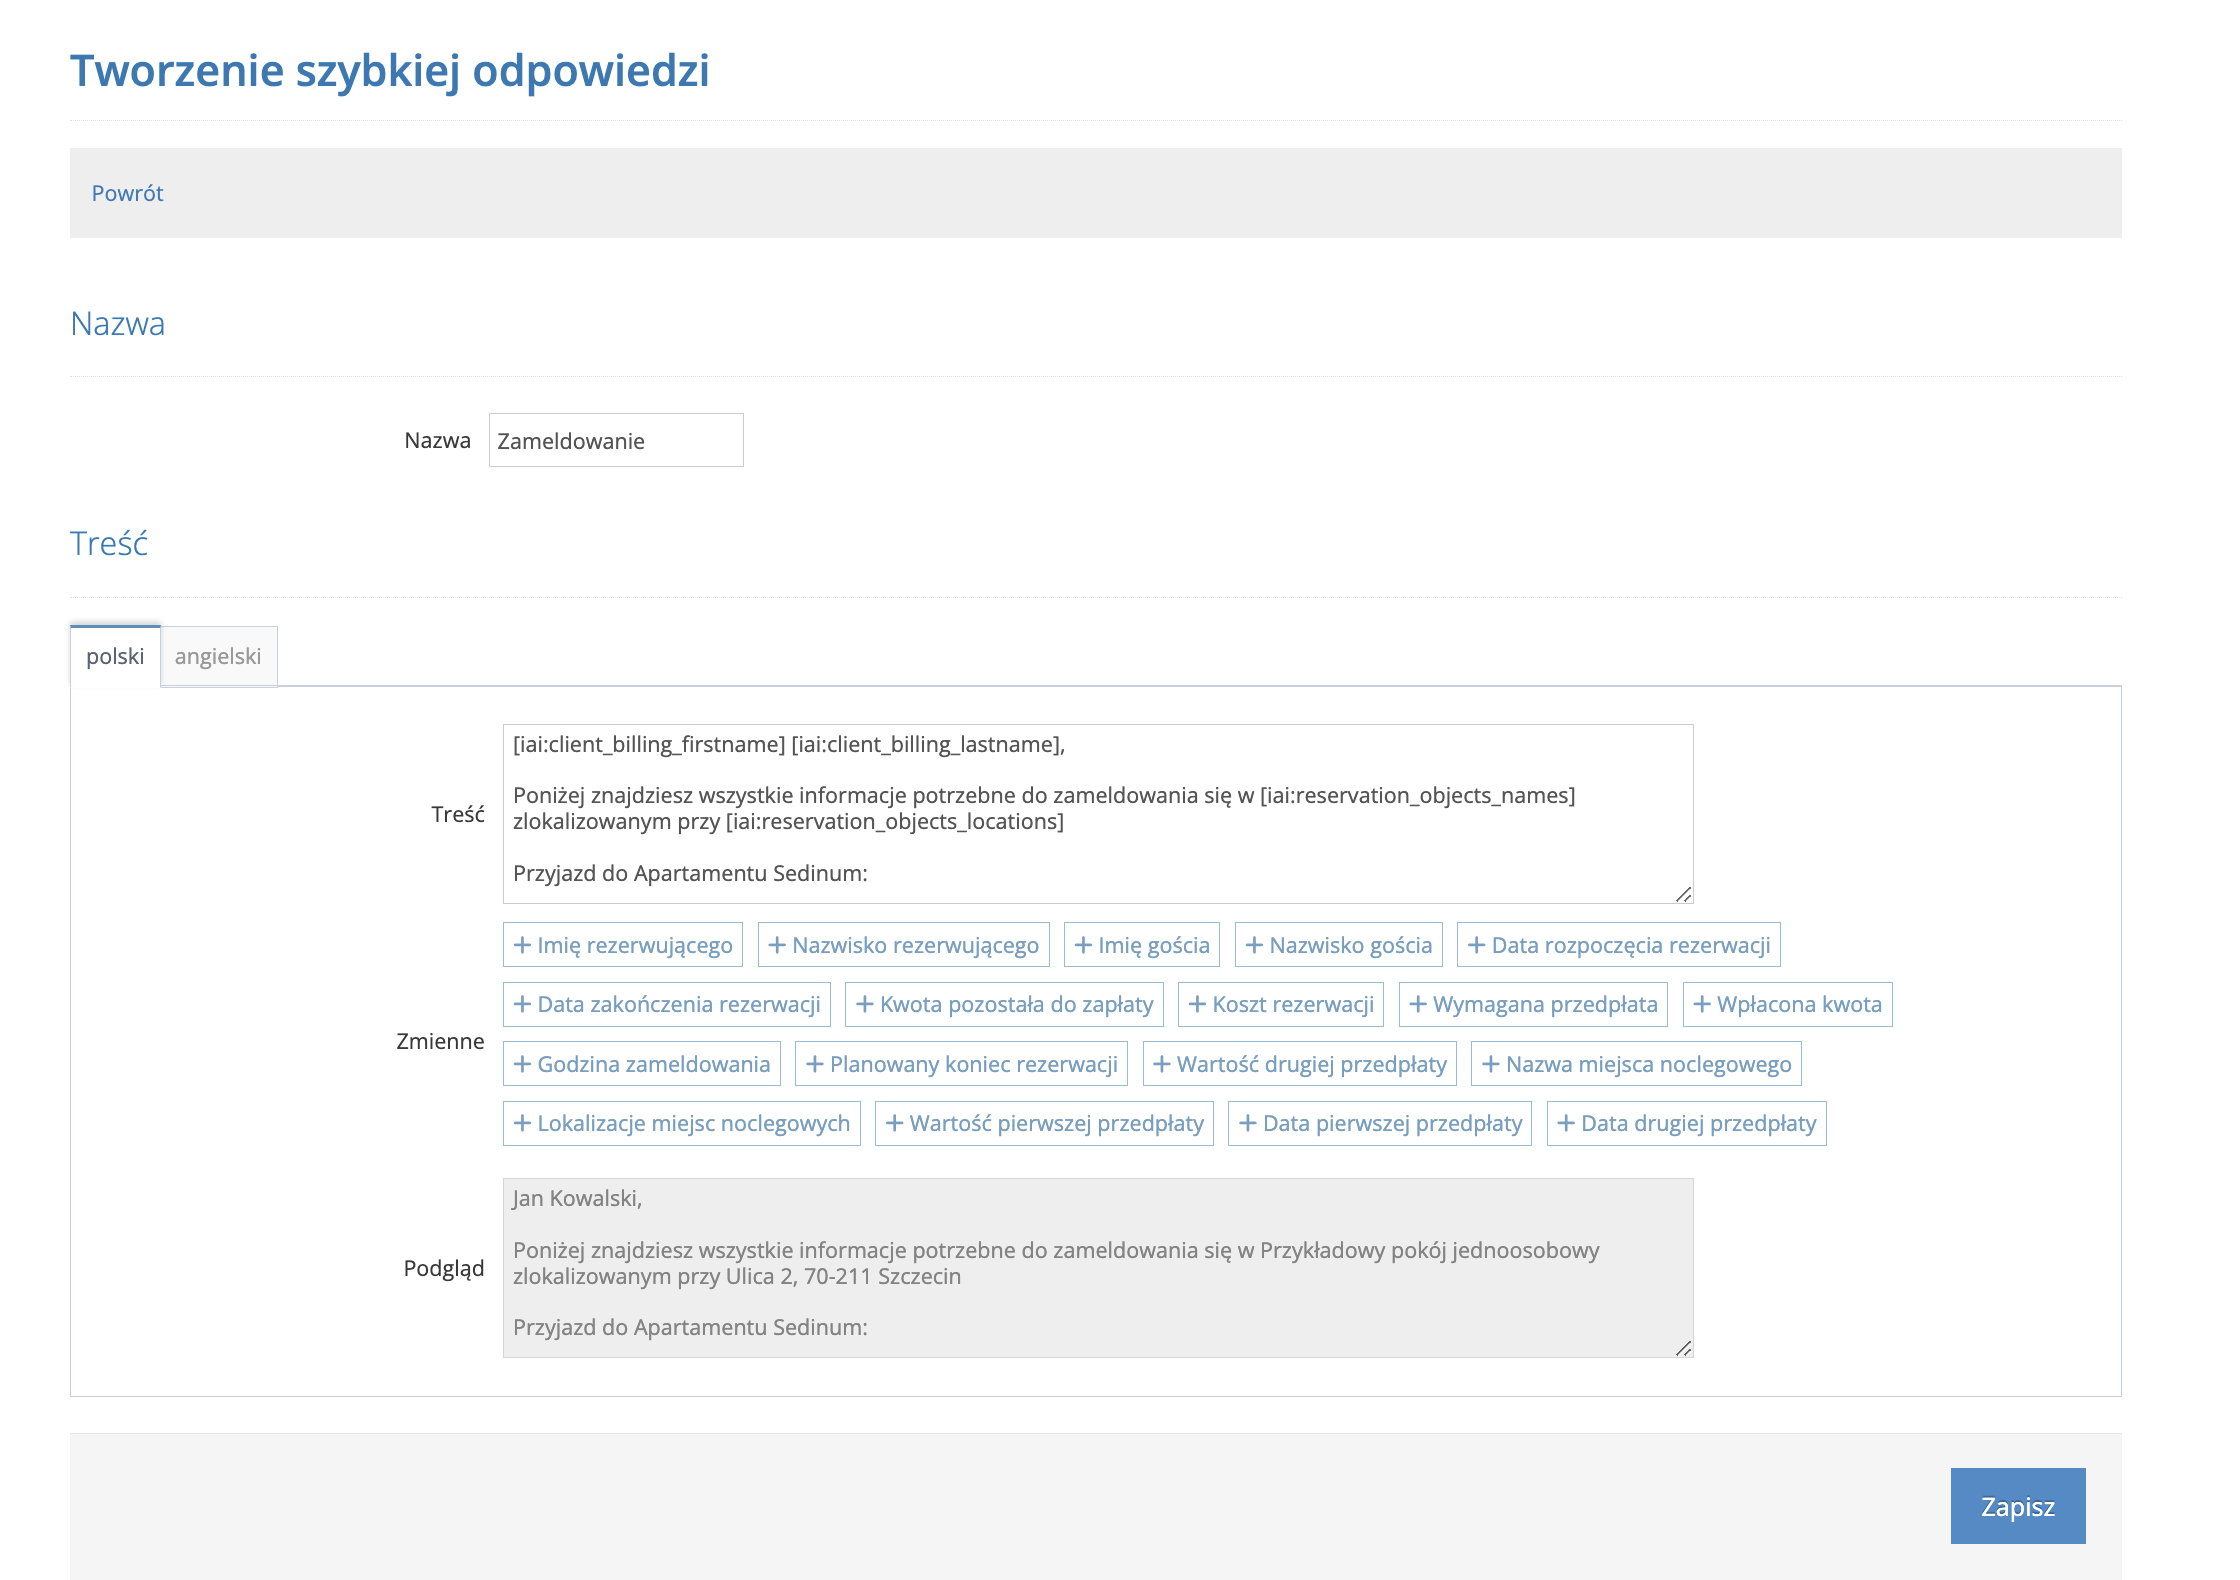Insert Nazwisko gościa variable
The width and height of the screenshot is (2240, 1580).
(x=1338, y=945)
